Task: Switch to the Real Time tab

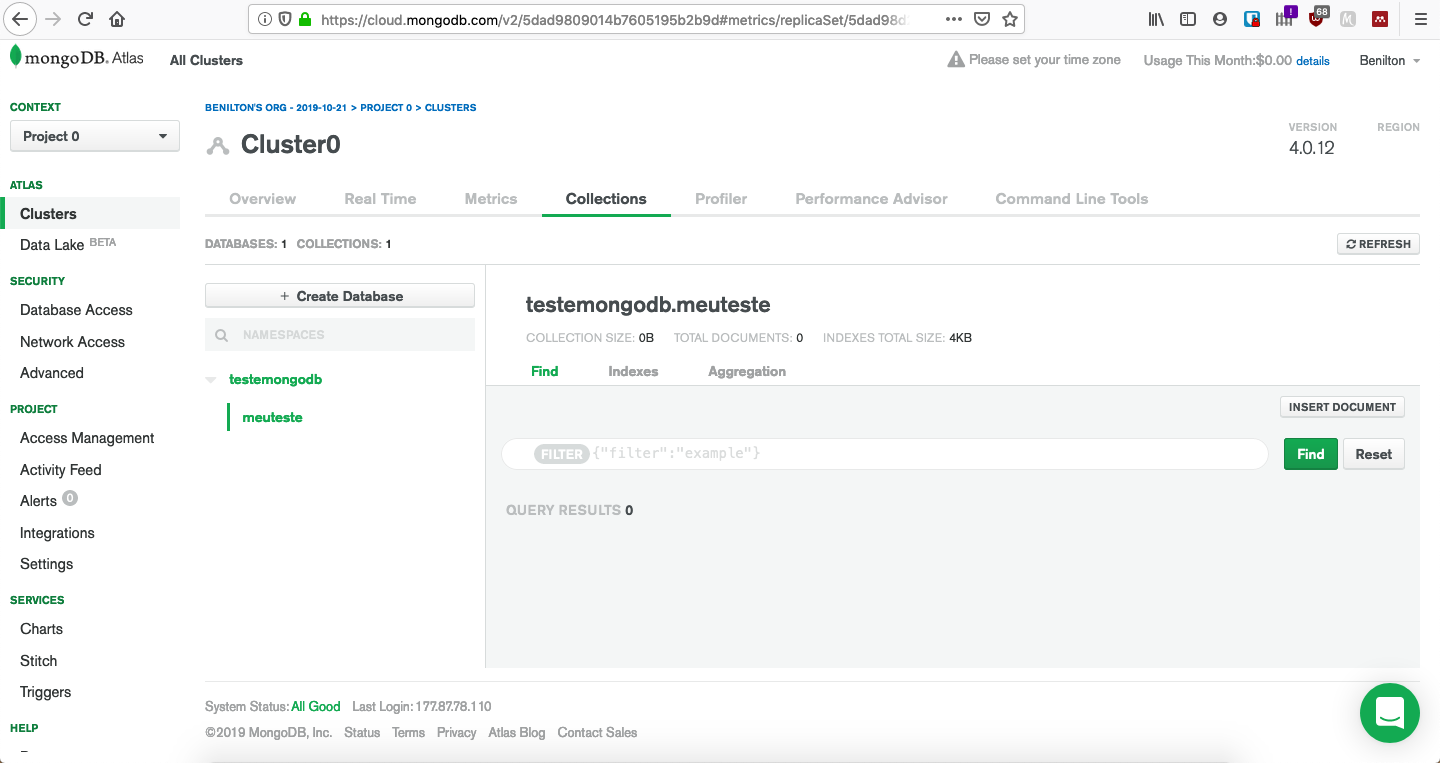Action: (380, 199)
